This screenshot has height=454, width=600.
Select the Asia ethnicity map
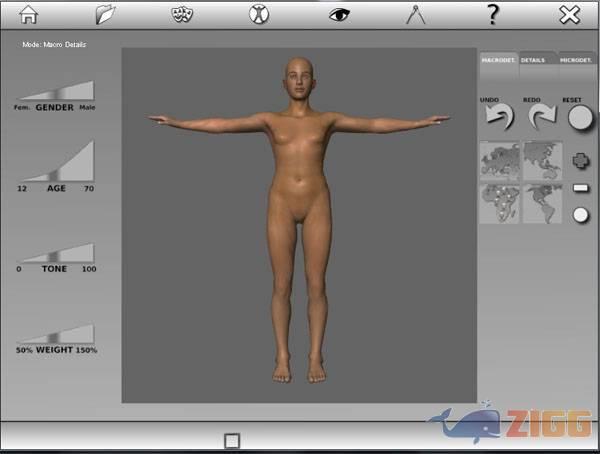[x=542, y=160]
